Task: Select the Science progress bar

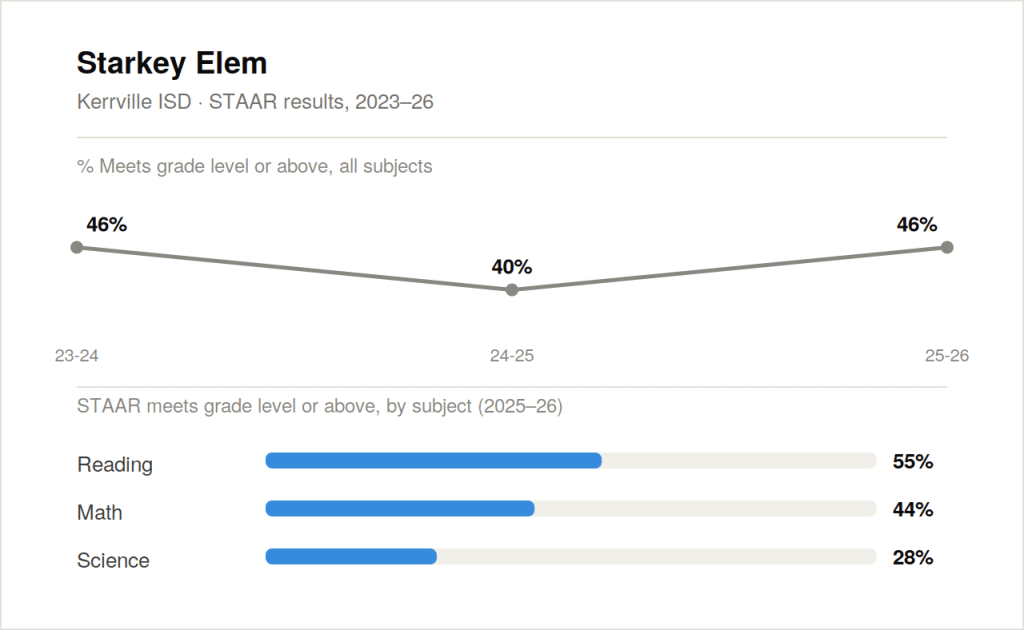Action: [x=571, y=557]
